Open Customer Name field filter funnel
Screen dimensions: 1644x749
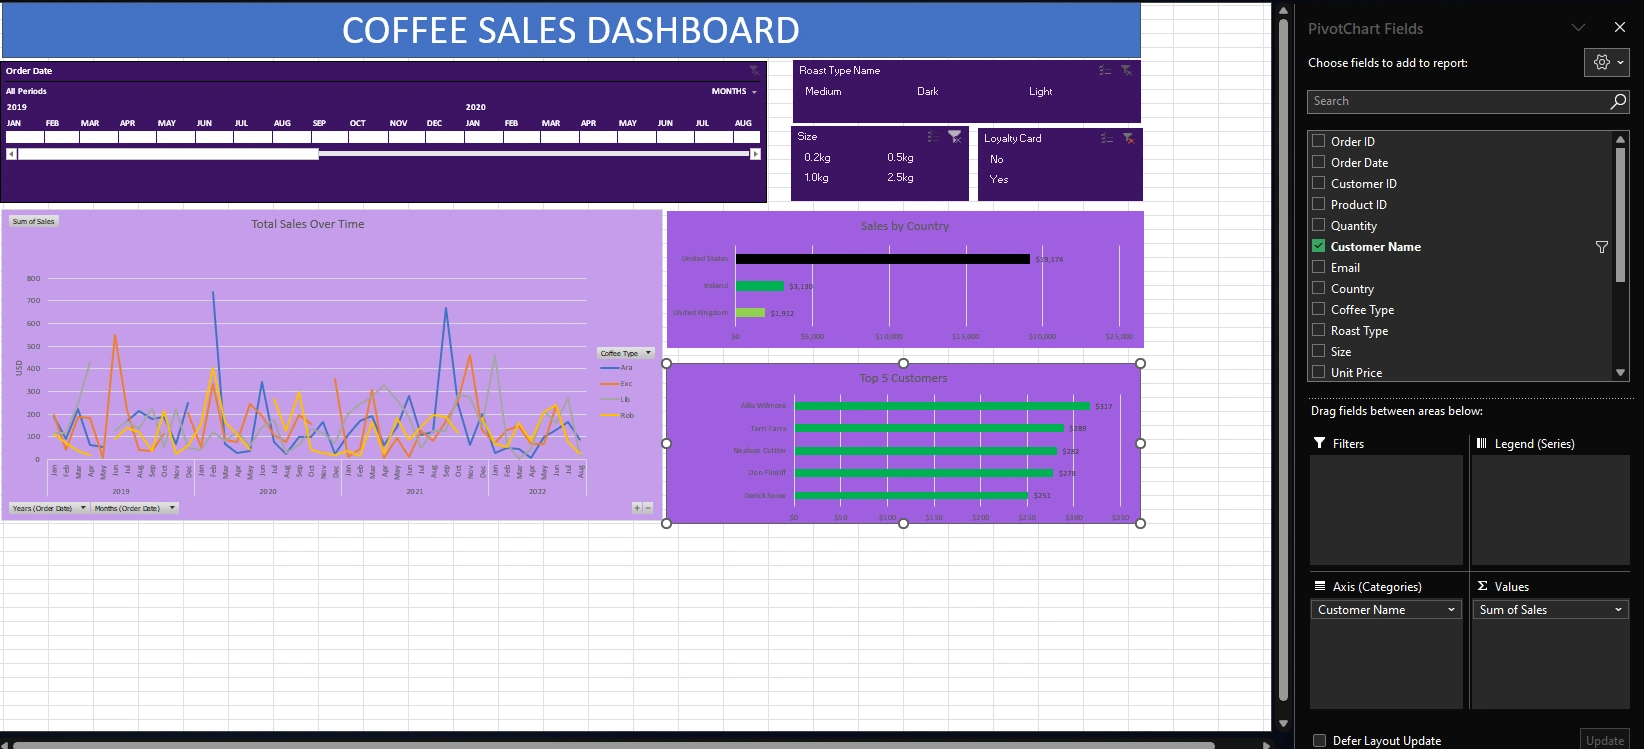click(x=1602, y=247)
